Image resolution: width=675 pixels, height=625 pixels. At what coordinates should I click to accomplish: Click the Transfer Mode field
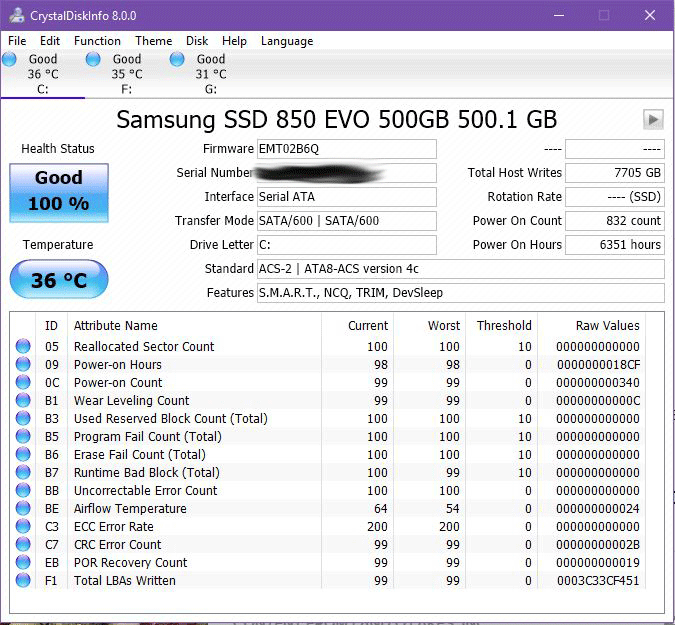tap(347, 221)
